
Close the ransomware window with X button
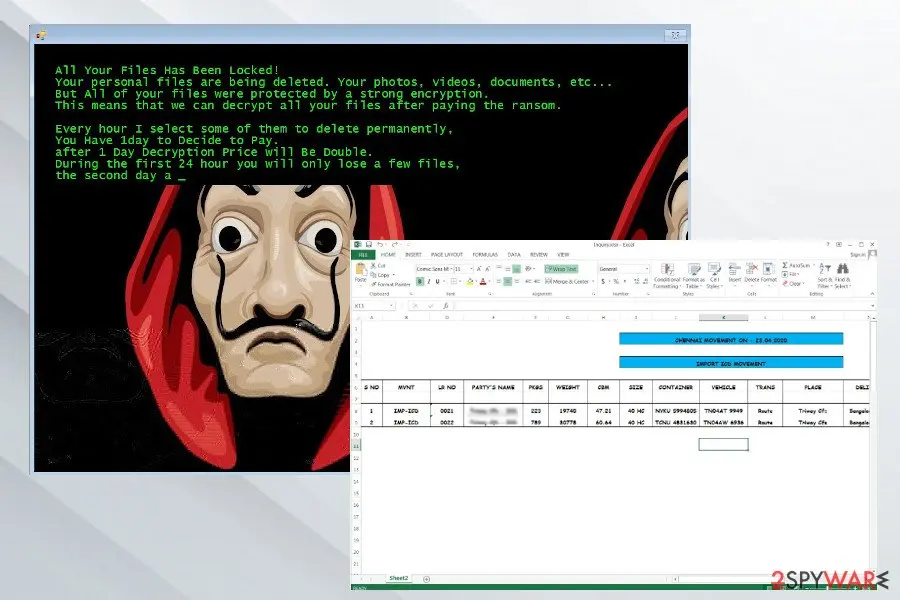pyautogui.click(x=676, y=35)
